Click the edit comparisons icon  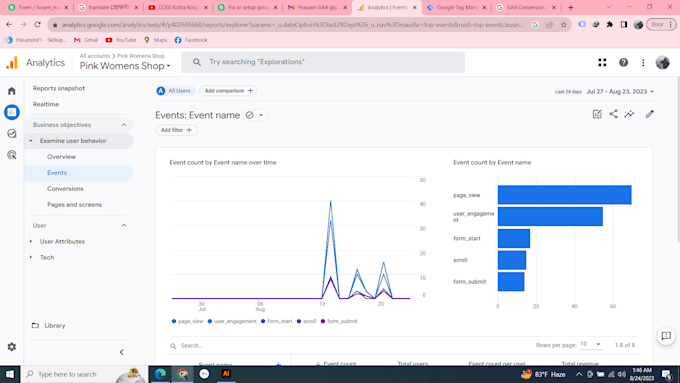[597, 114]
